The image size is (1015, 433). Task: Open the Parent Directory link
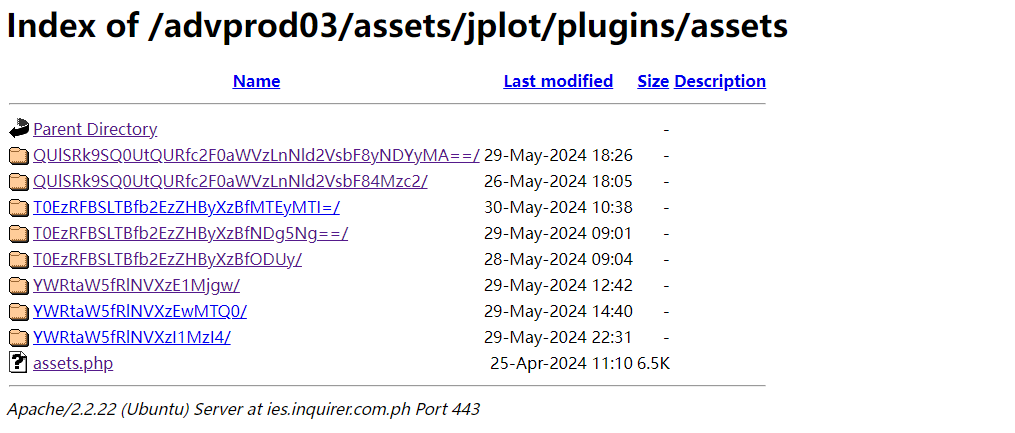(95, 129)
